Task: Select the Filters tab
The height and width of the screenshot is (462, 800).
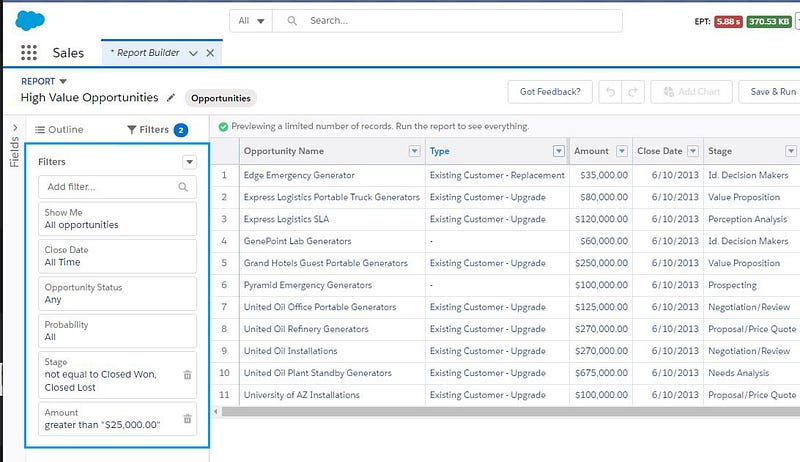Action: [x=148, y=129]
